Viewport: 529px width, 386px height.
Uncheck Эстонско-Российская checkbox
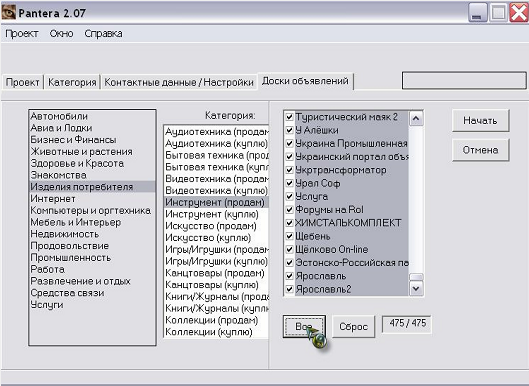tap(289, 263)
